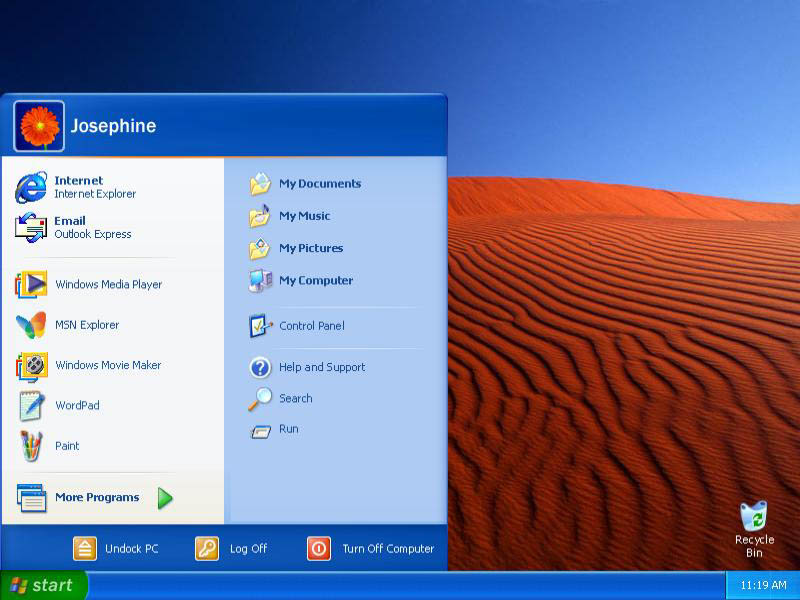
Task: Click the My Documents folder icon
Action: (260, 184)
